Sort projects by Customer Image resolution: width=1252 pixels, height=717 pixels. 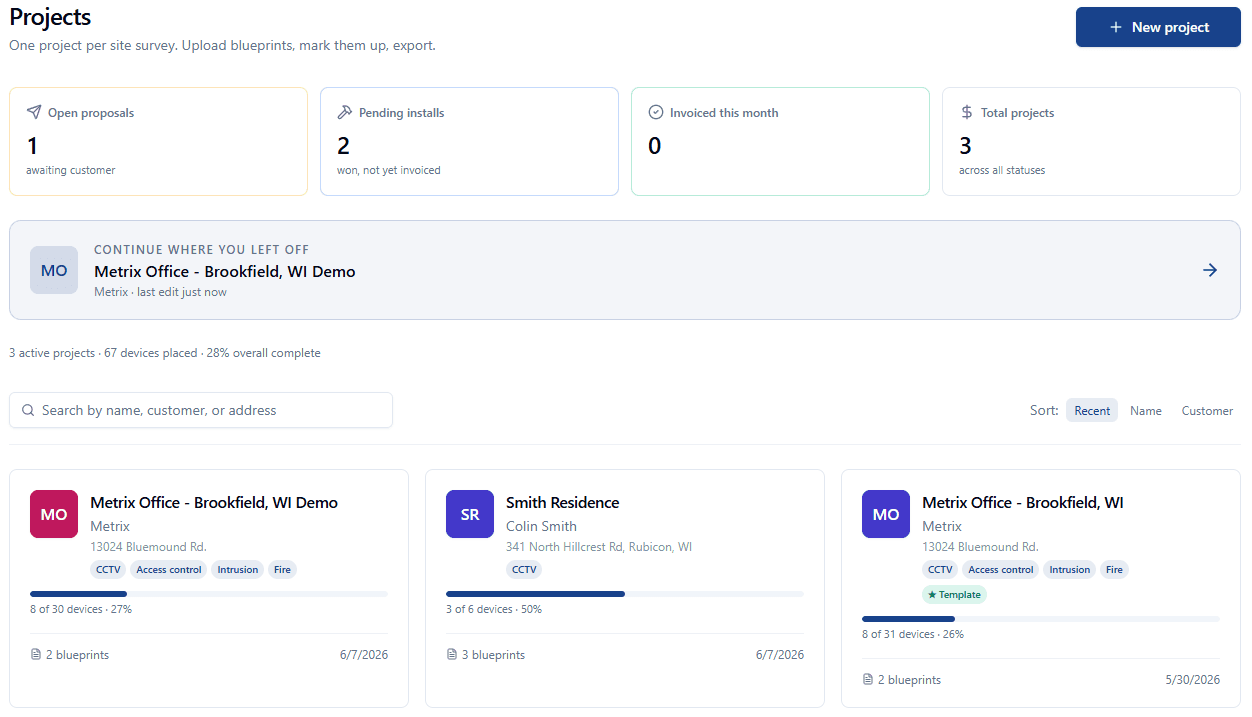point(1207,410)
